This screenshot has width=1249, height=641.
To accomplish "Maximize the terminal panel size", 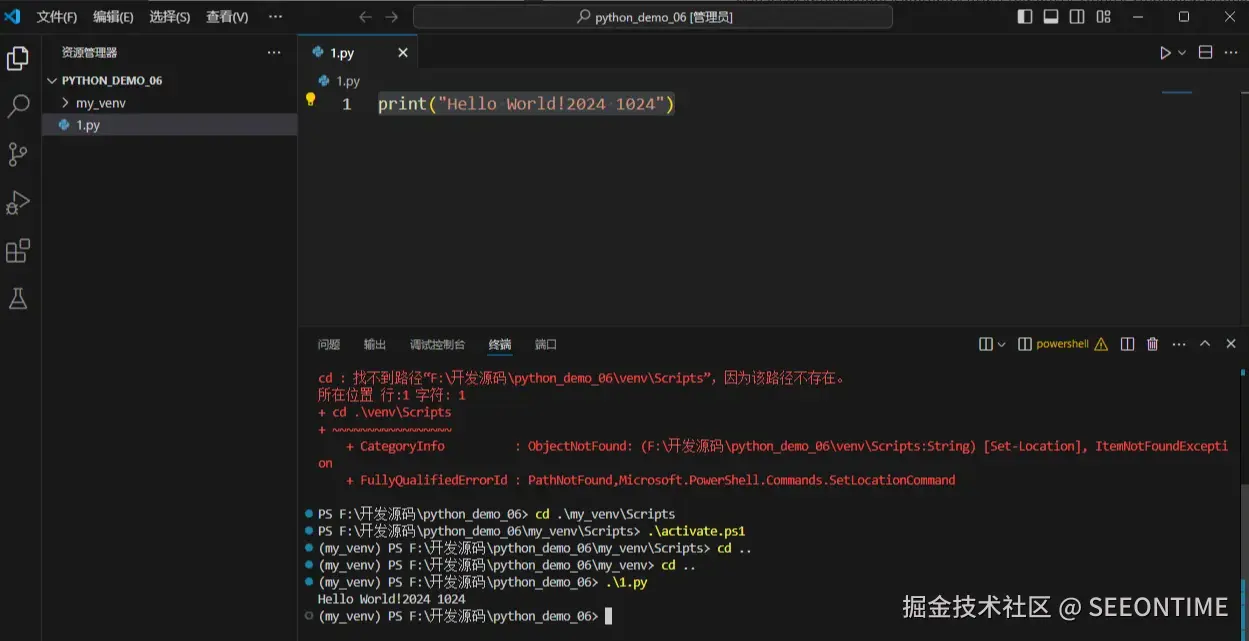I will (x=1205, y=344).
